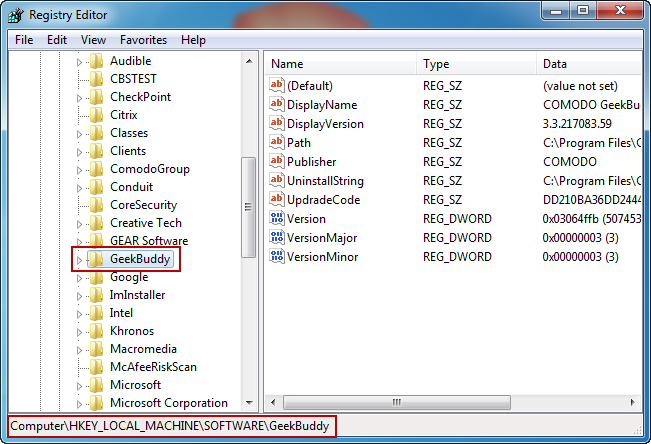Click the Audible folder icon
The image size is (651, 444).
(96, 61)
